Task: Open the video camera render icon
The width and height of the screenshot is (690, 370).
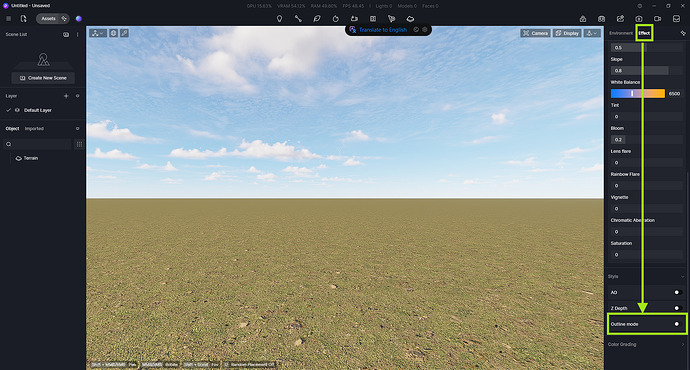Action: pyautogui.click(x=657, y=19)
